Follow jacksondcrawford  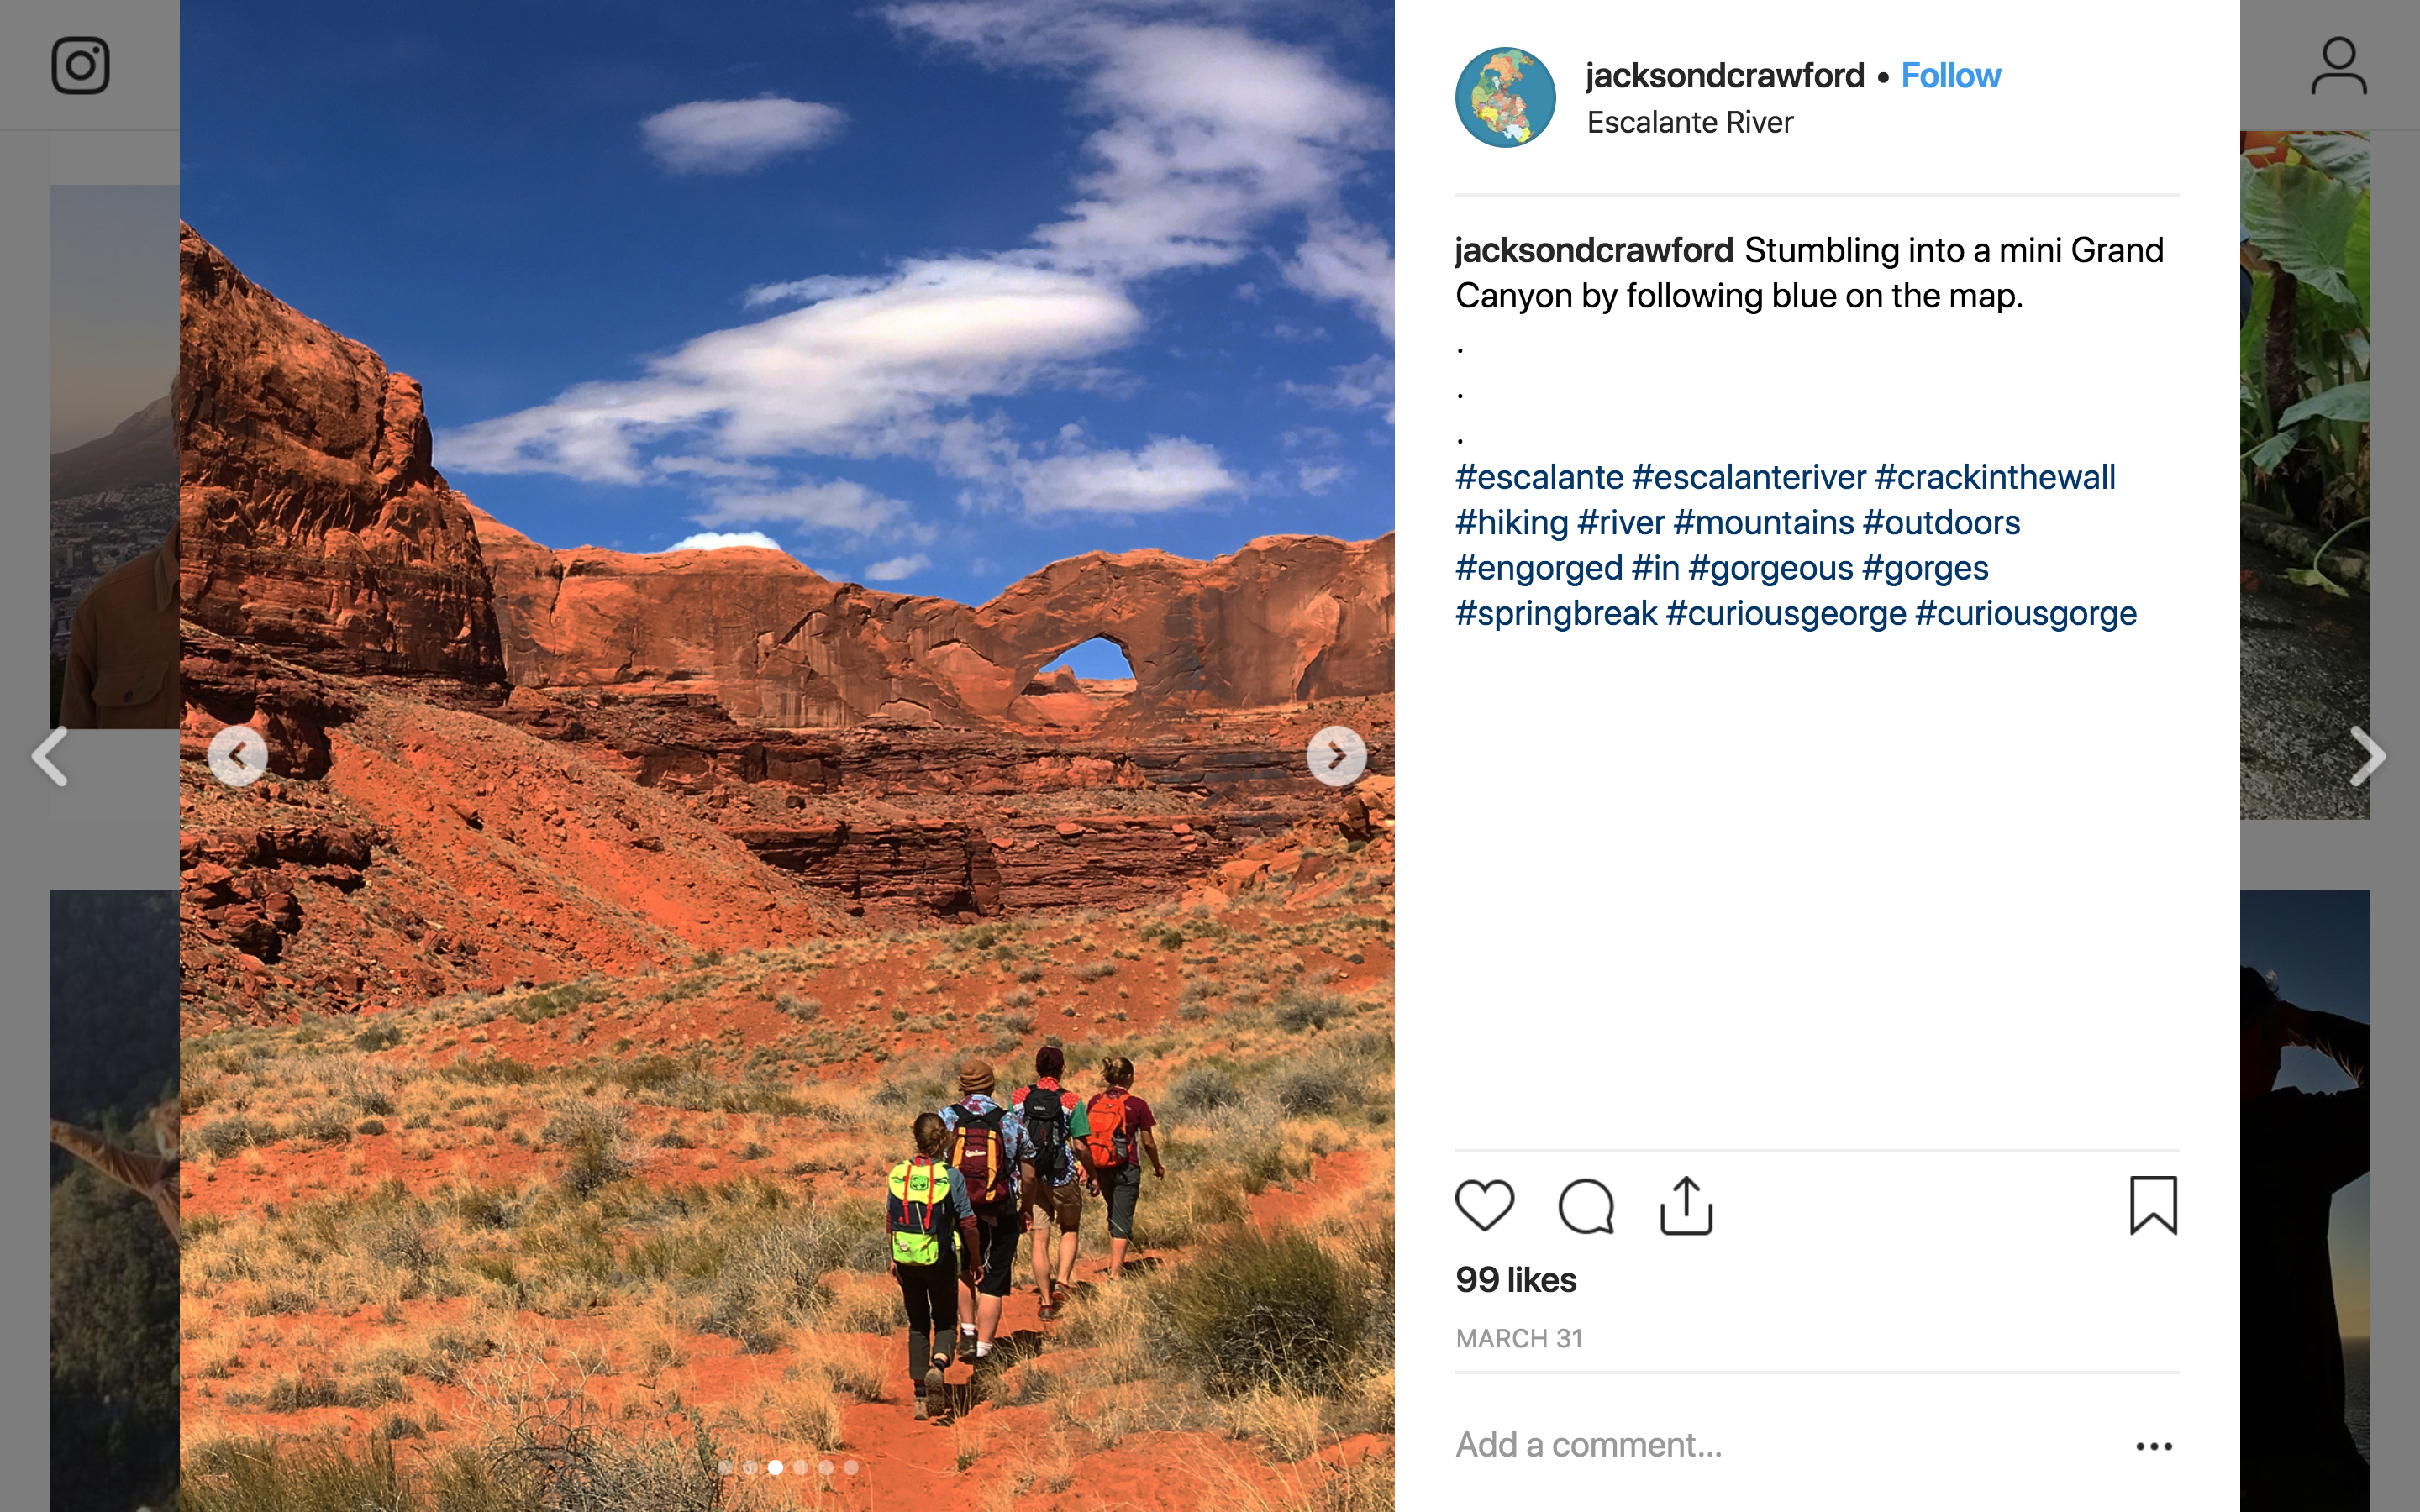pyautogui.click(x=1950, y=75)
